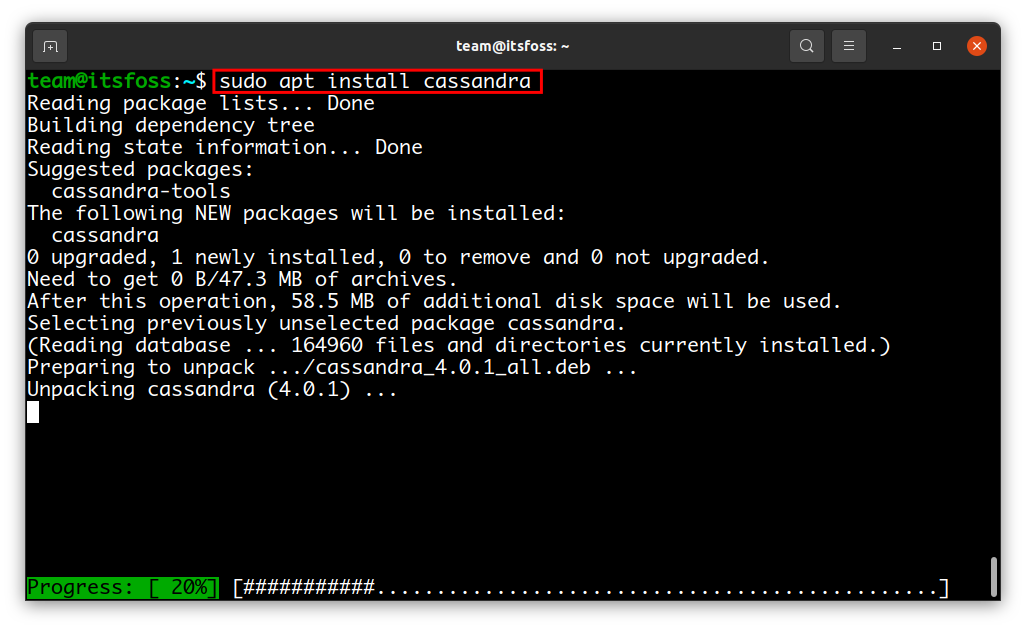The image size is (1026, 629).
Task: Click the cassandra_4.0.1_all.deb filename text
Action: click(453, 367)
